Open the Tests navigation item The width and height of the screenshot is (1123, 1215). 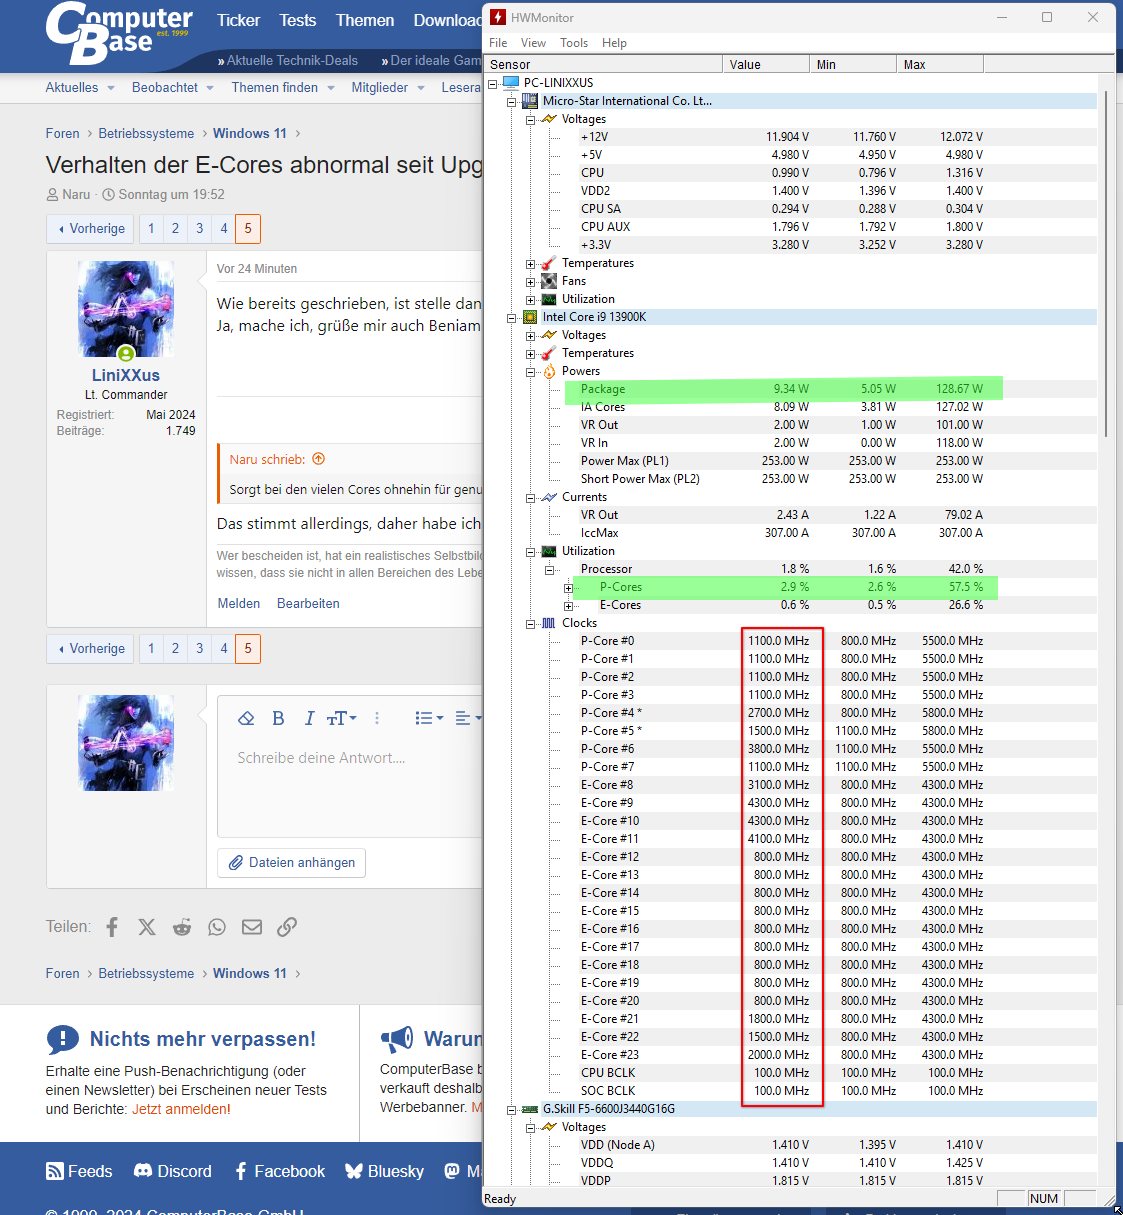pyautogui.click(x=297, y=20)
